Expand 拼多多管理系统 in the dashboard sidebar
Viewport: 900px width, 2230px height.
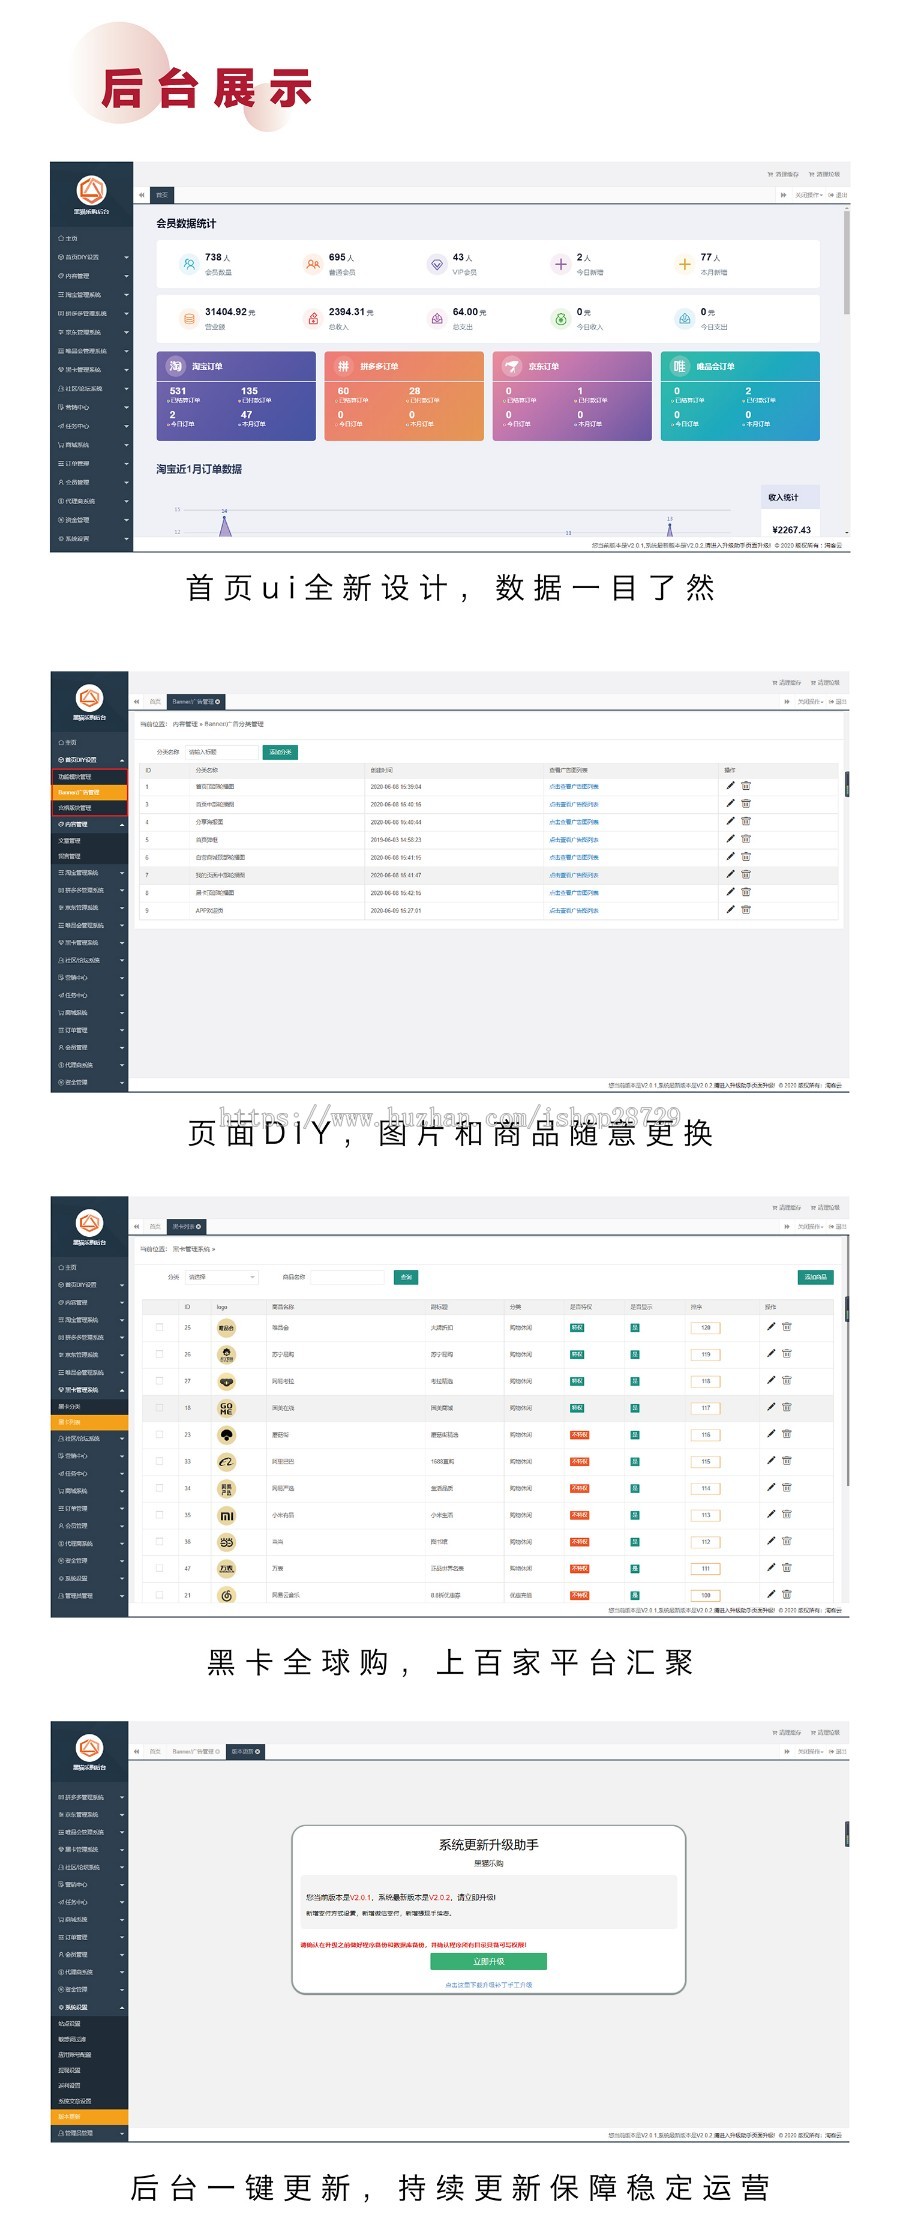pos(92,313)
